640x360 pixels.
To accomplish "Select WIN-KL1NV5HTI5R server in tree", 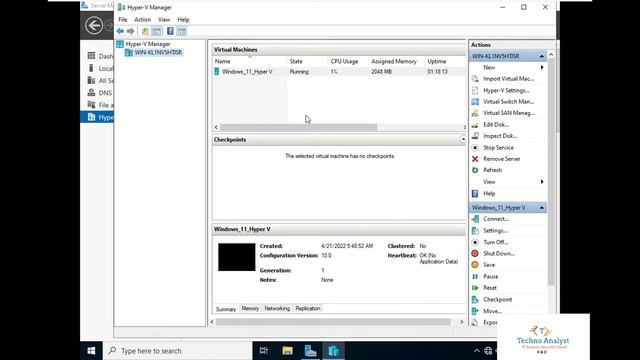I will click(x=158, y=52).
